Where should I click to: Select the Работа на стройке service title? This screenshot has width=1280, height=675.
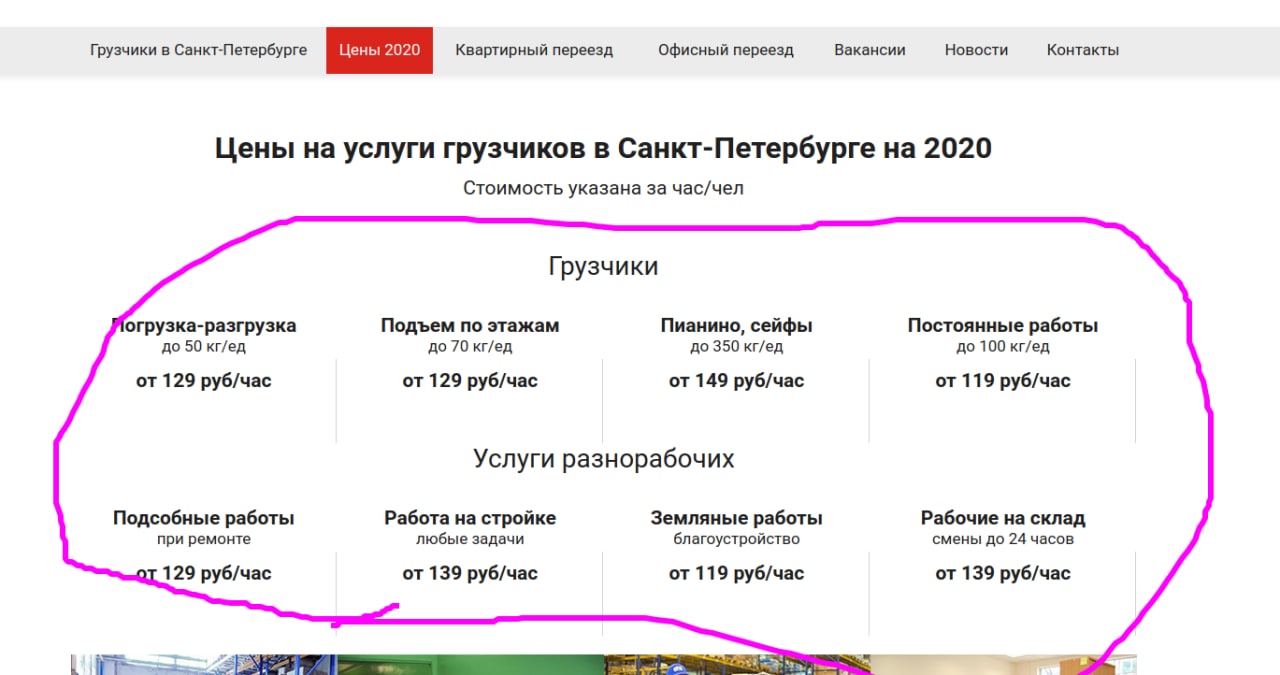coord(470,518)
